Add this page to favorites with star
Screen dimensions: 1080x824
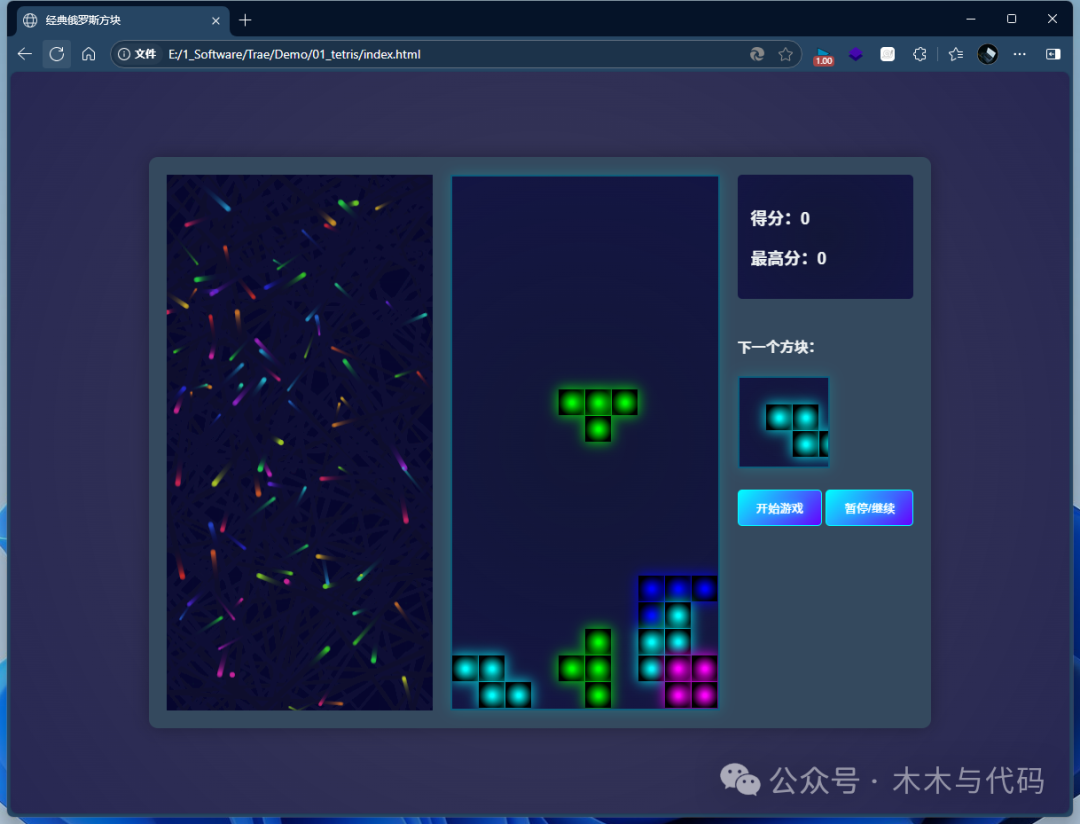[785, 54]
